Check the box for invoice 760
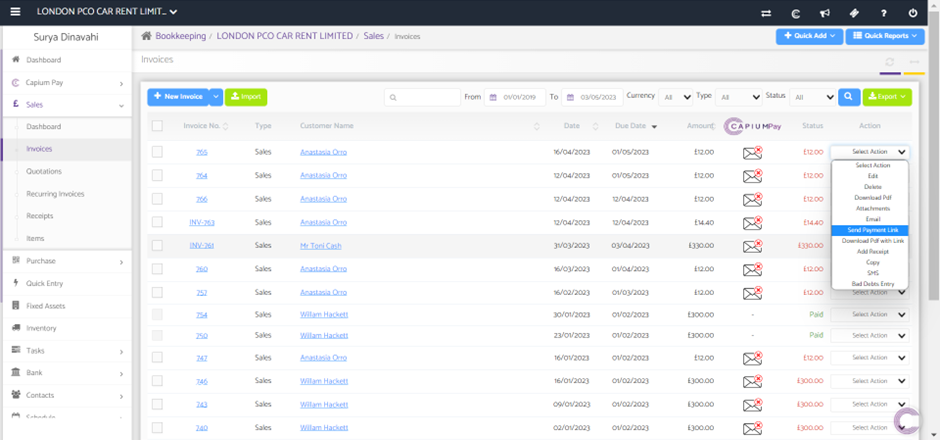Image resolution: width=940 pixels, height=440 pixels. tap(157, 269)
